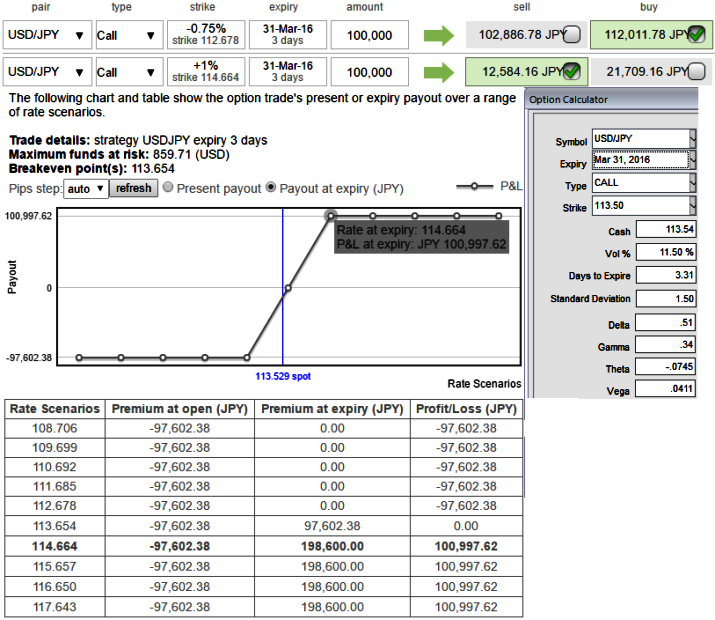Click the second row 31-Mar-16 expiry box
715x620 pixels.
click(x=285, y=71)
